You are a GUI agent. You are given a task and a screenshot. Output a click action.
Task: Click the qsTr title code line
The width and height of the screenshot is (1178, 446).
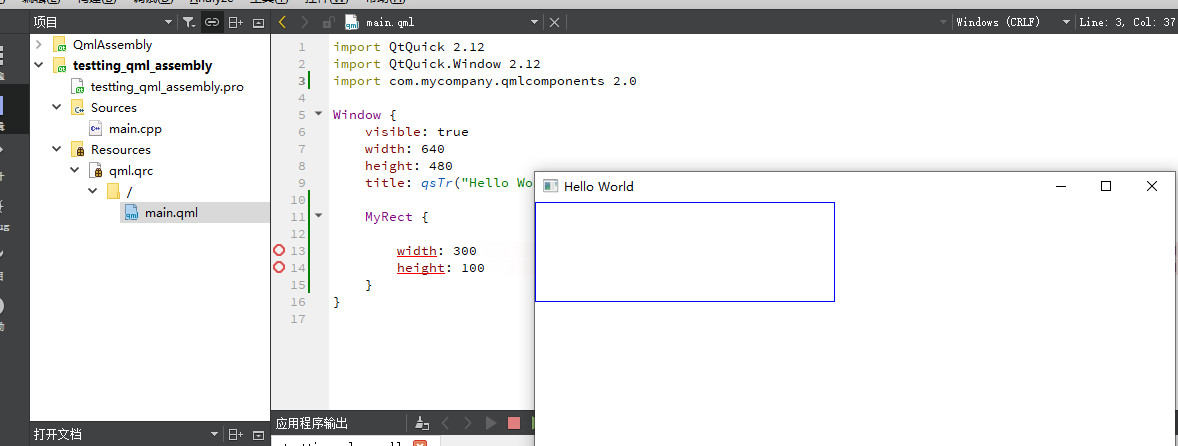point(449,182)
